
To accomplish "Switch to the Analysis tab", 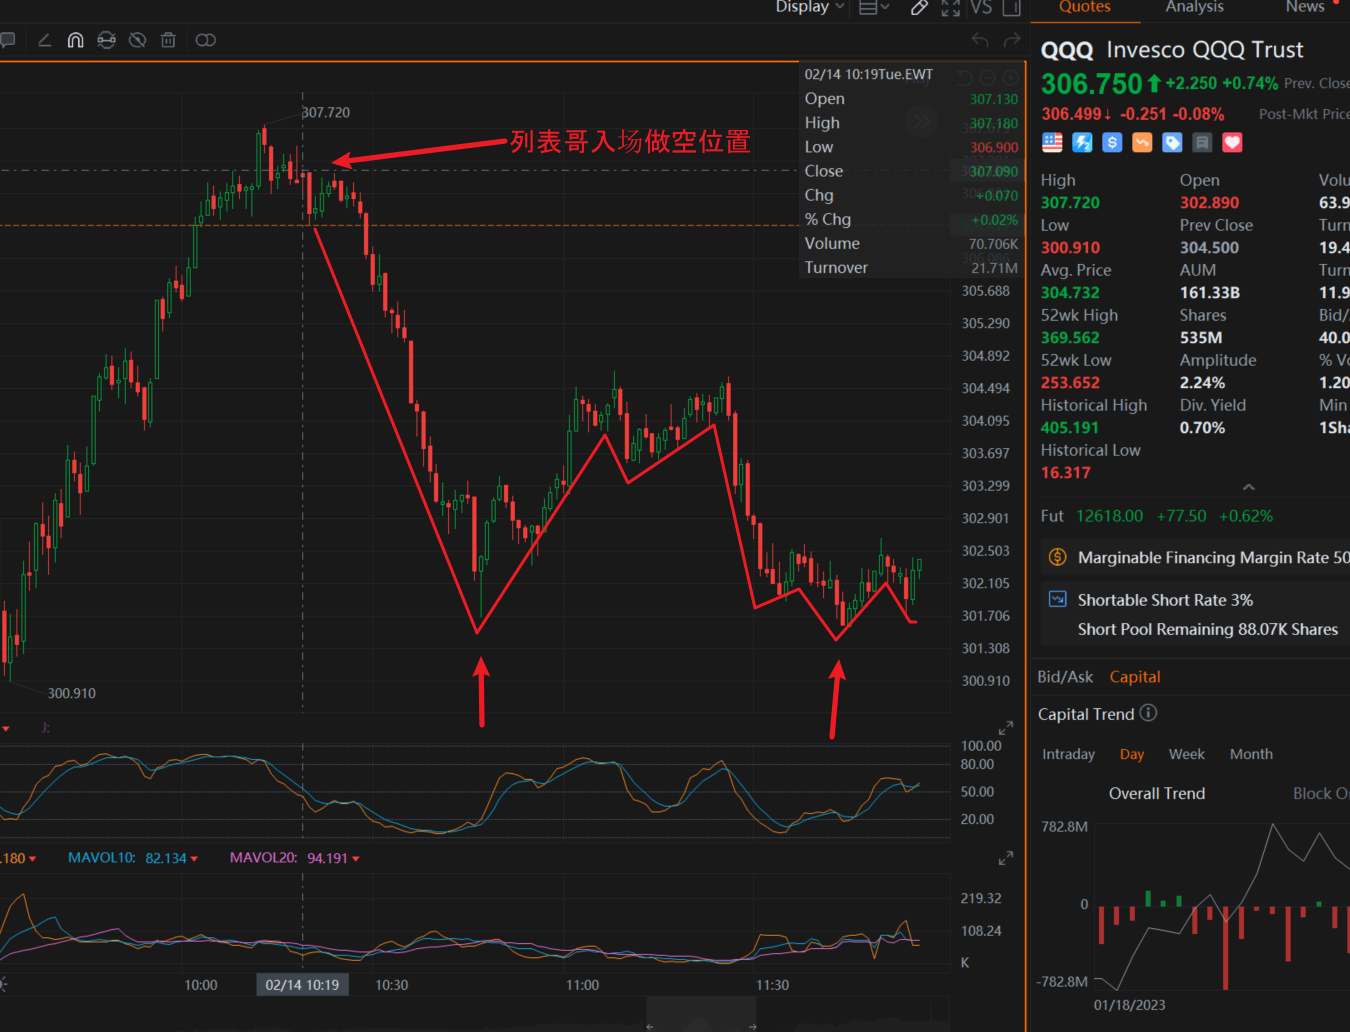I will (x=1194, y=7).
